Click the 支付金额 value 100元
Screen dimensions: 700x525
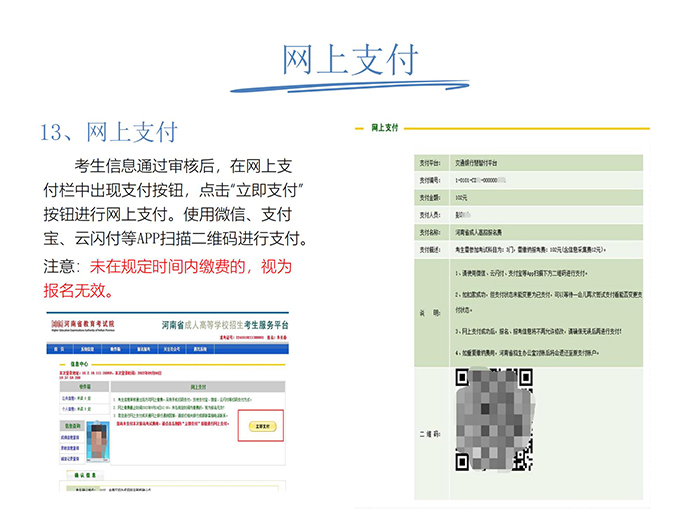pyautogui.click(x=462, y=197)
